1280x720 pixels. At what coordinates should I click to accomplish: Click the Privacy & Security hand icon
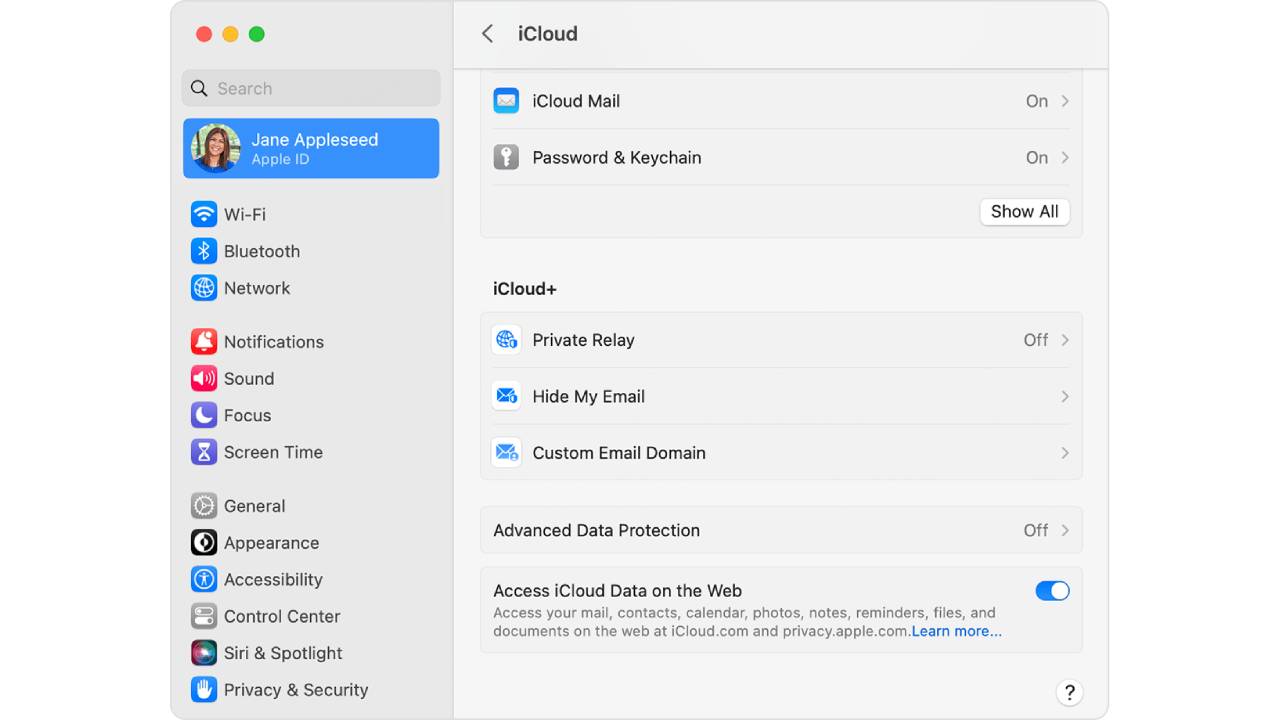(204, 690)
